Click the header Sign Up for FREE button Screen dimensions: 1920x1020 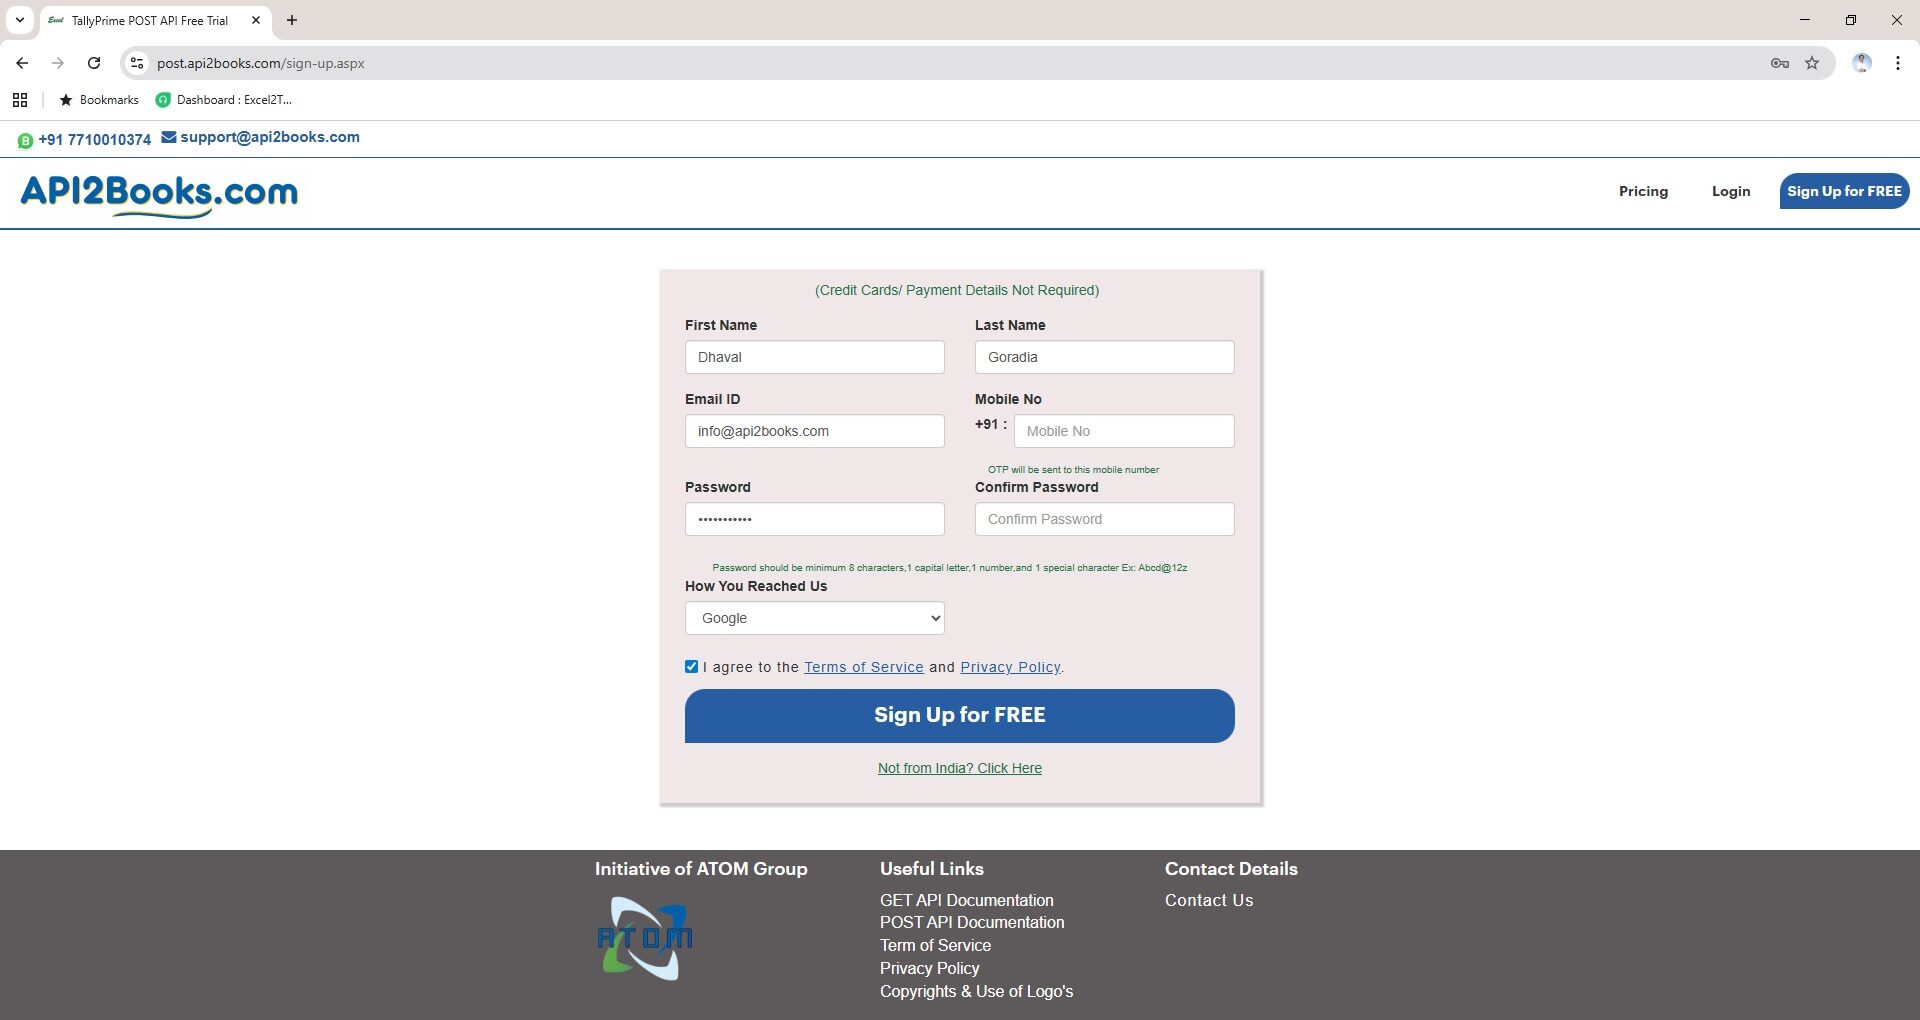(1844, 191)
